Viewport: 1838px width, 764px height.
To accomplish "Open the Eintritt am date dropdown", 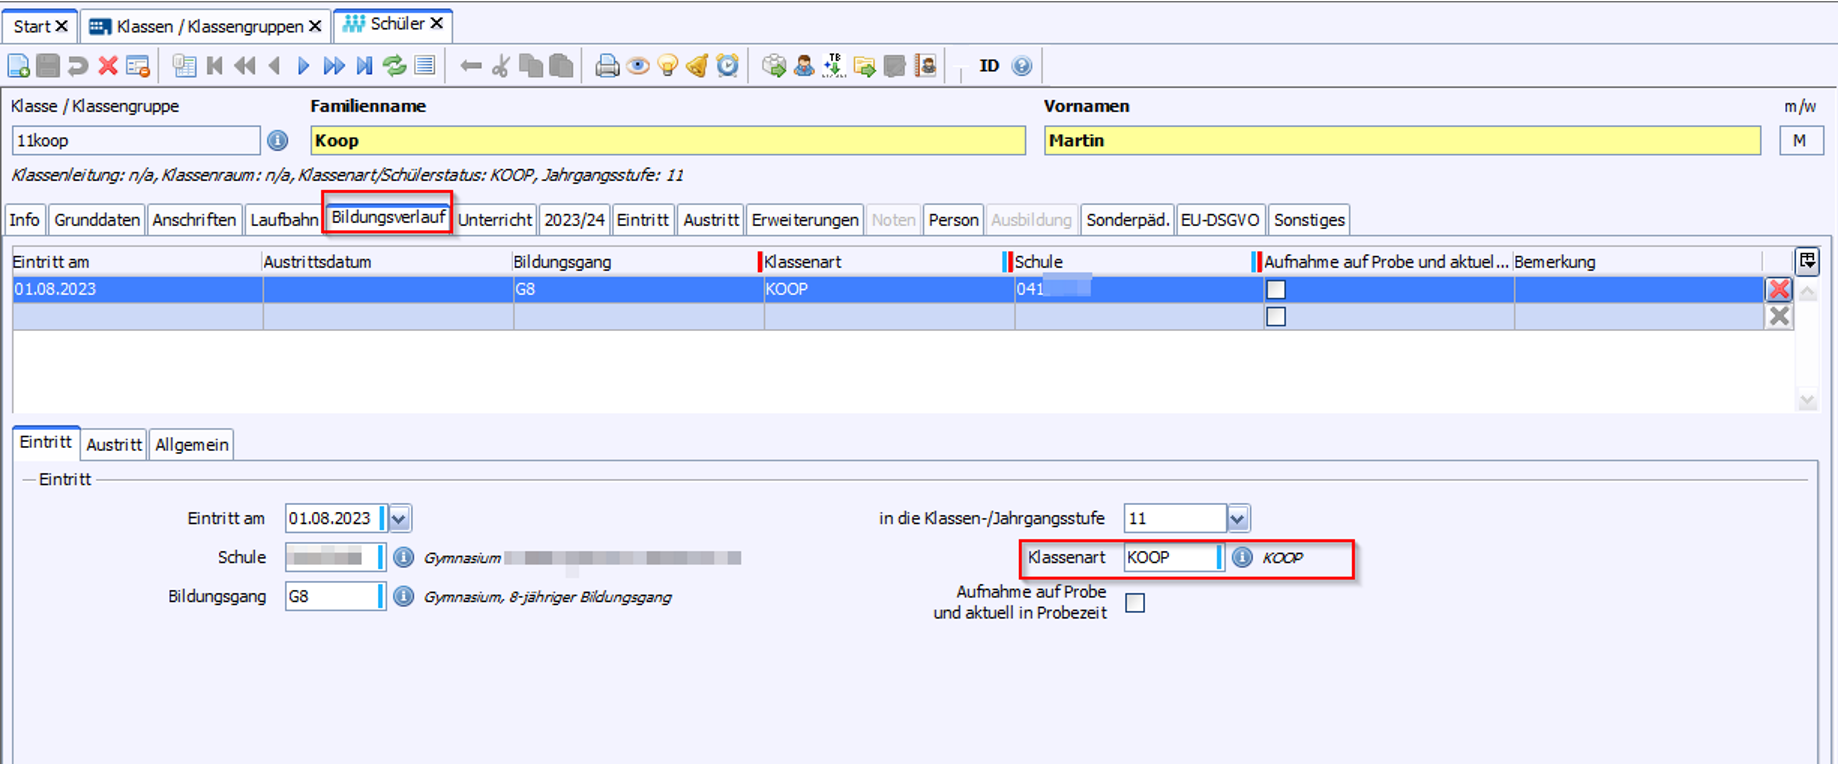I will [399, 519].
